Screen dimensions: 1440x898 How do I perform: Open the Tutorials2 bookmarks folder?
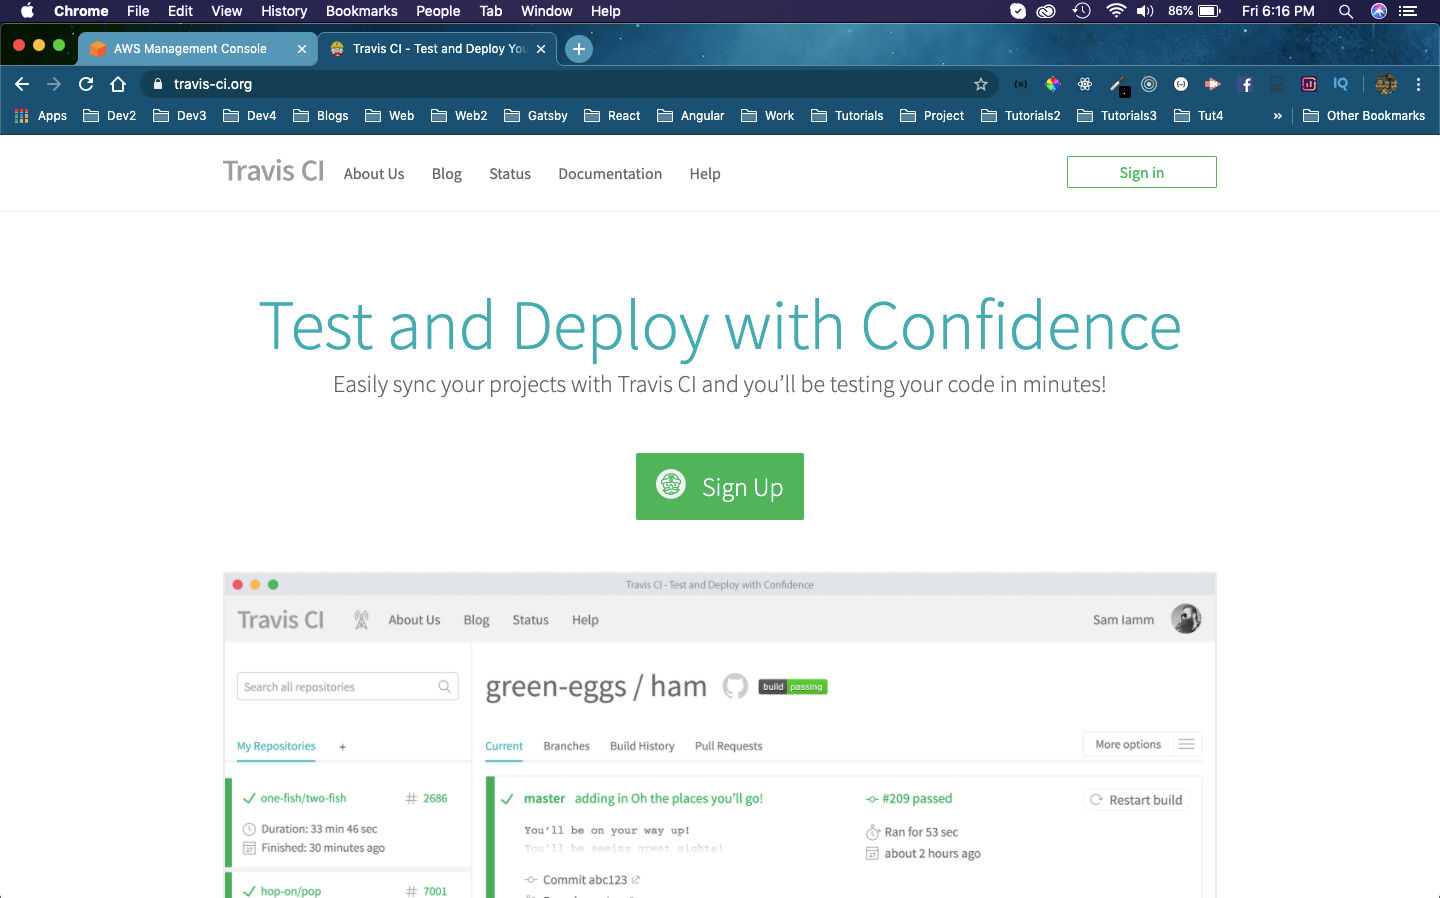(x=1021, y=116)
